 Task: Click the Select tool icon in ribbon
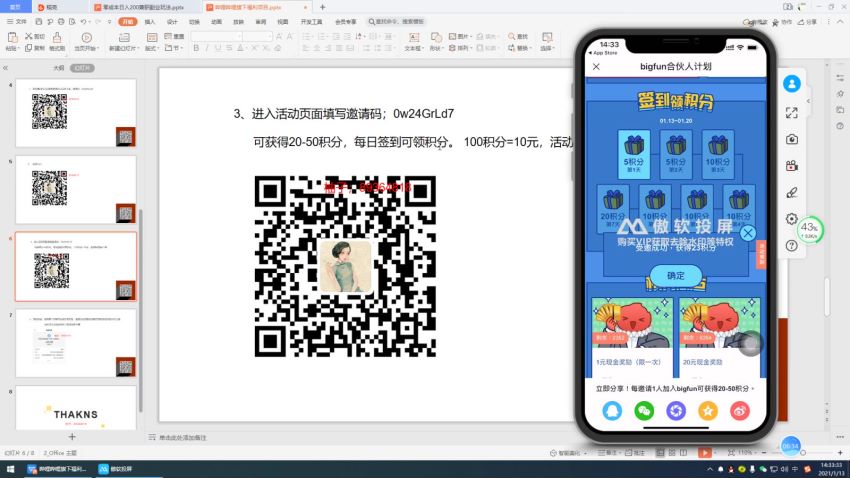point(547,37)
